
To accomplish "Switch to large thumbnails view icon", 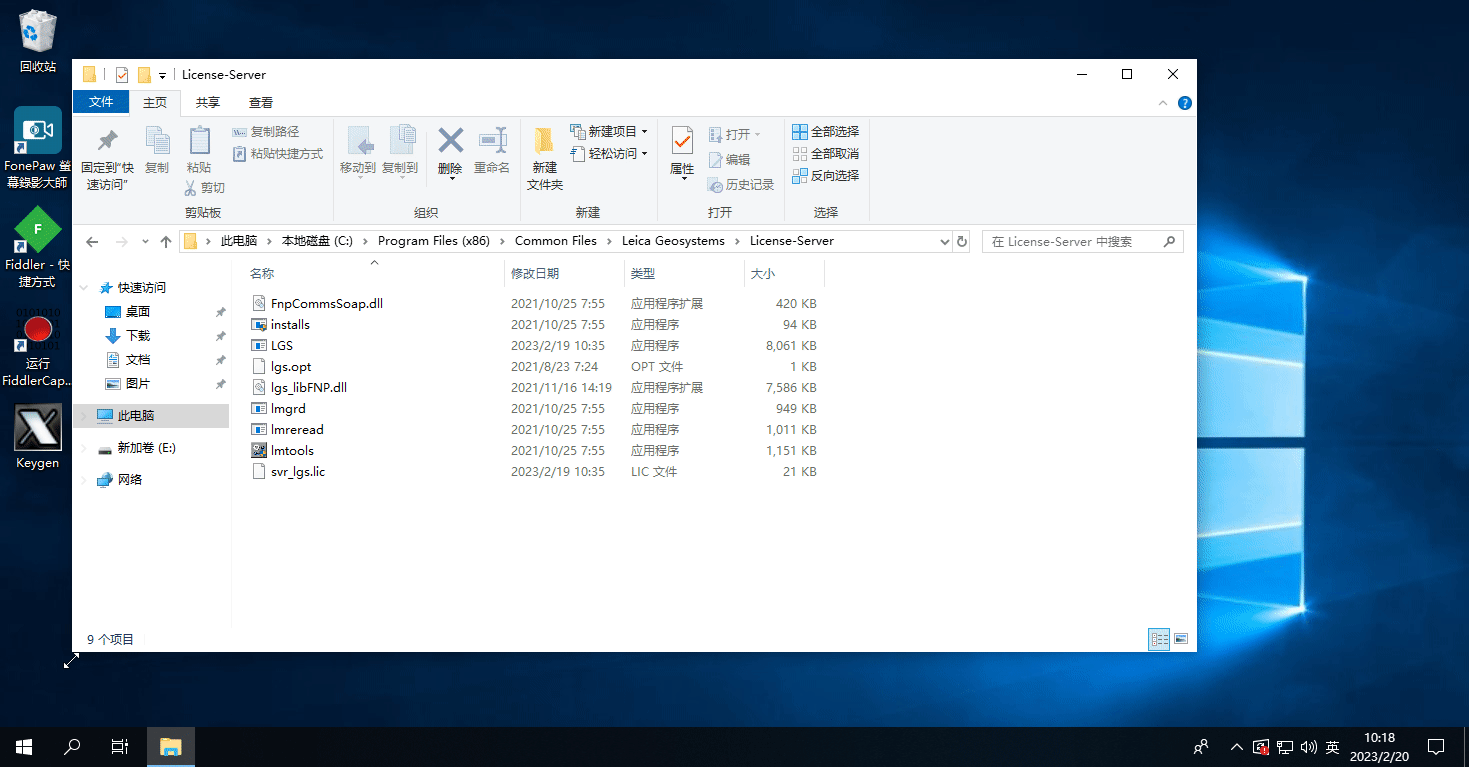I will point(1181,639).
